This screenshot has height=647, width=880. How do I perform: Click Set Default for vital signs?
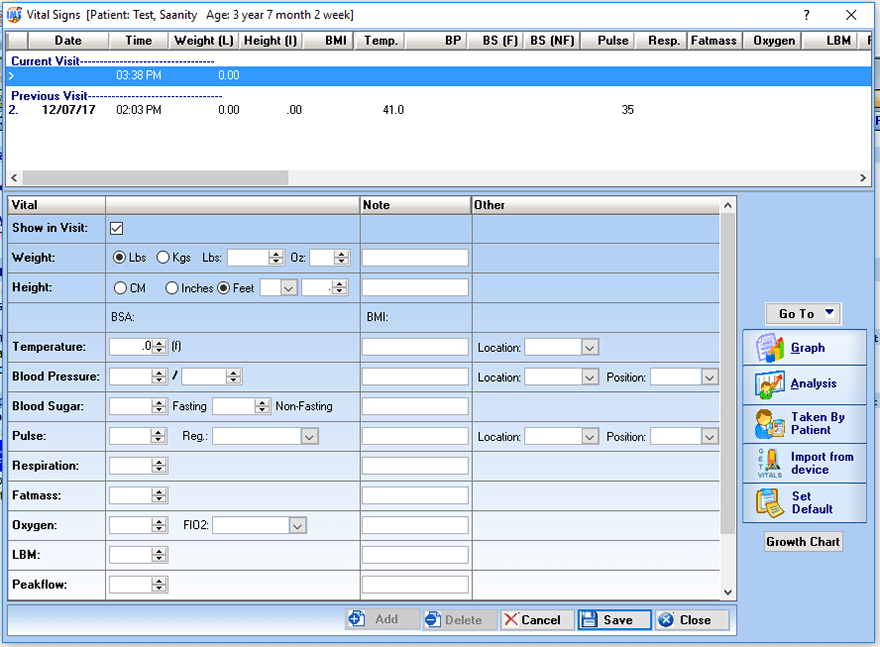[x=805, y=501]
